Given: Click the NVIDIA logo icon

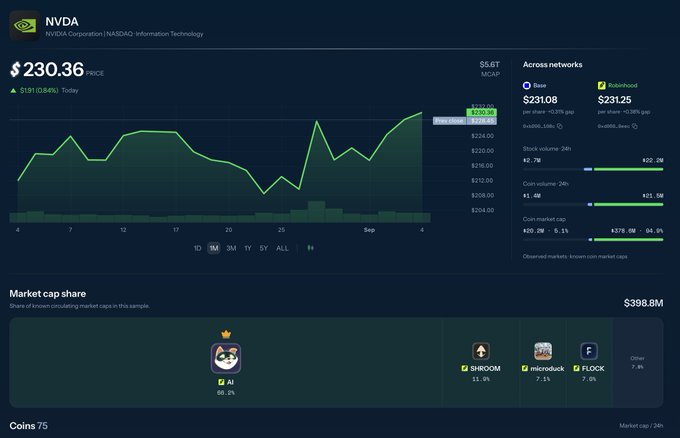Looking at the screenshot, I should click(x=24, y=26).
